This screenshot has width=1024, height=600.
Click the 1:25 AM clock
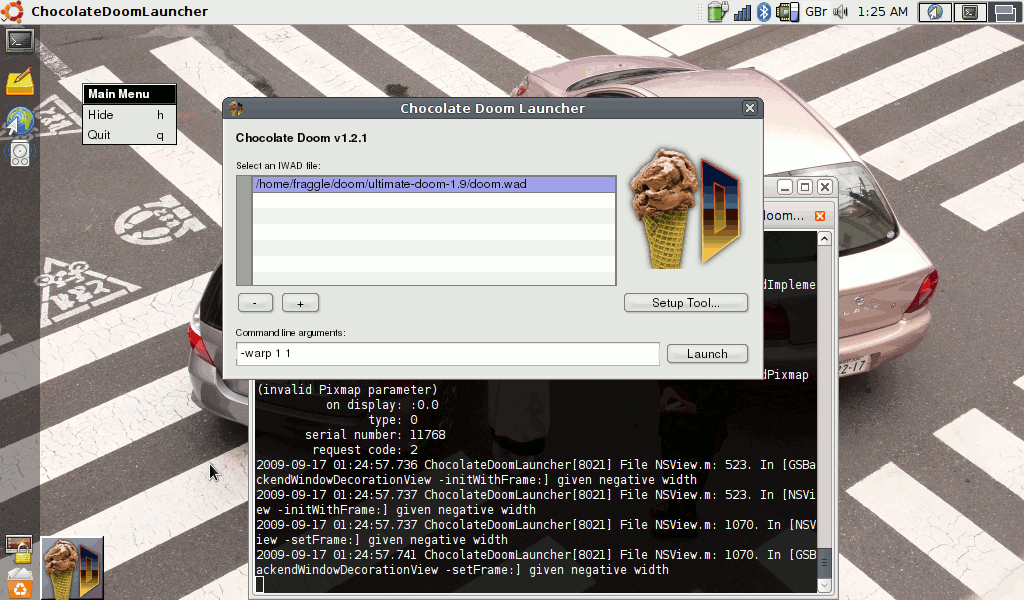(x=882, y=12)
